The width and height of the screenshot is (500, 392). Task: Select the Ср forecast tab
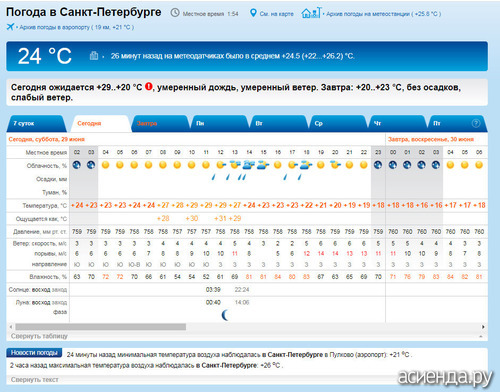(318, 123)
